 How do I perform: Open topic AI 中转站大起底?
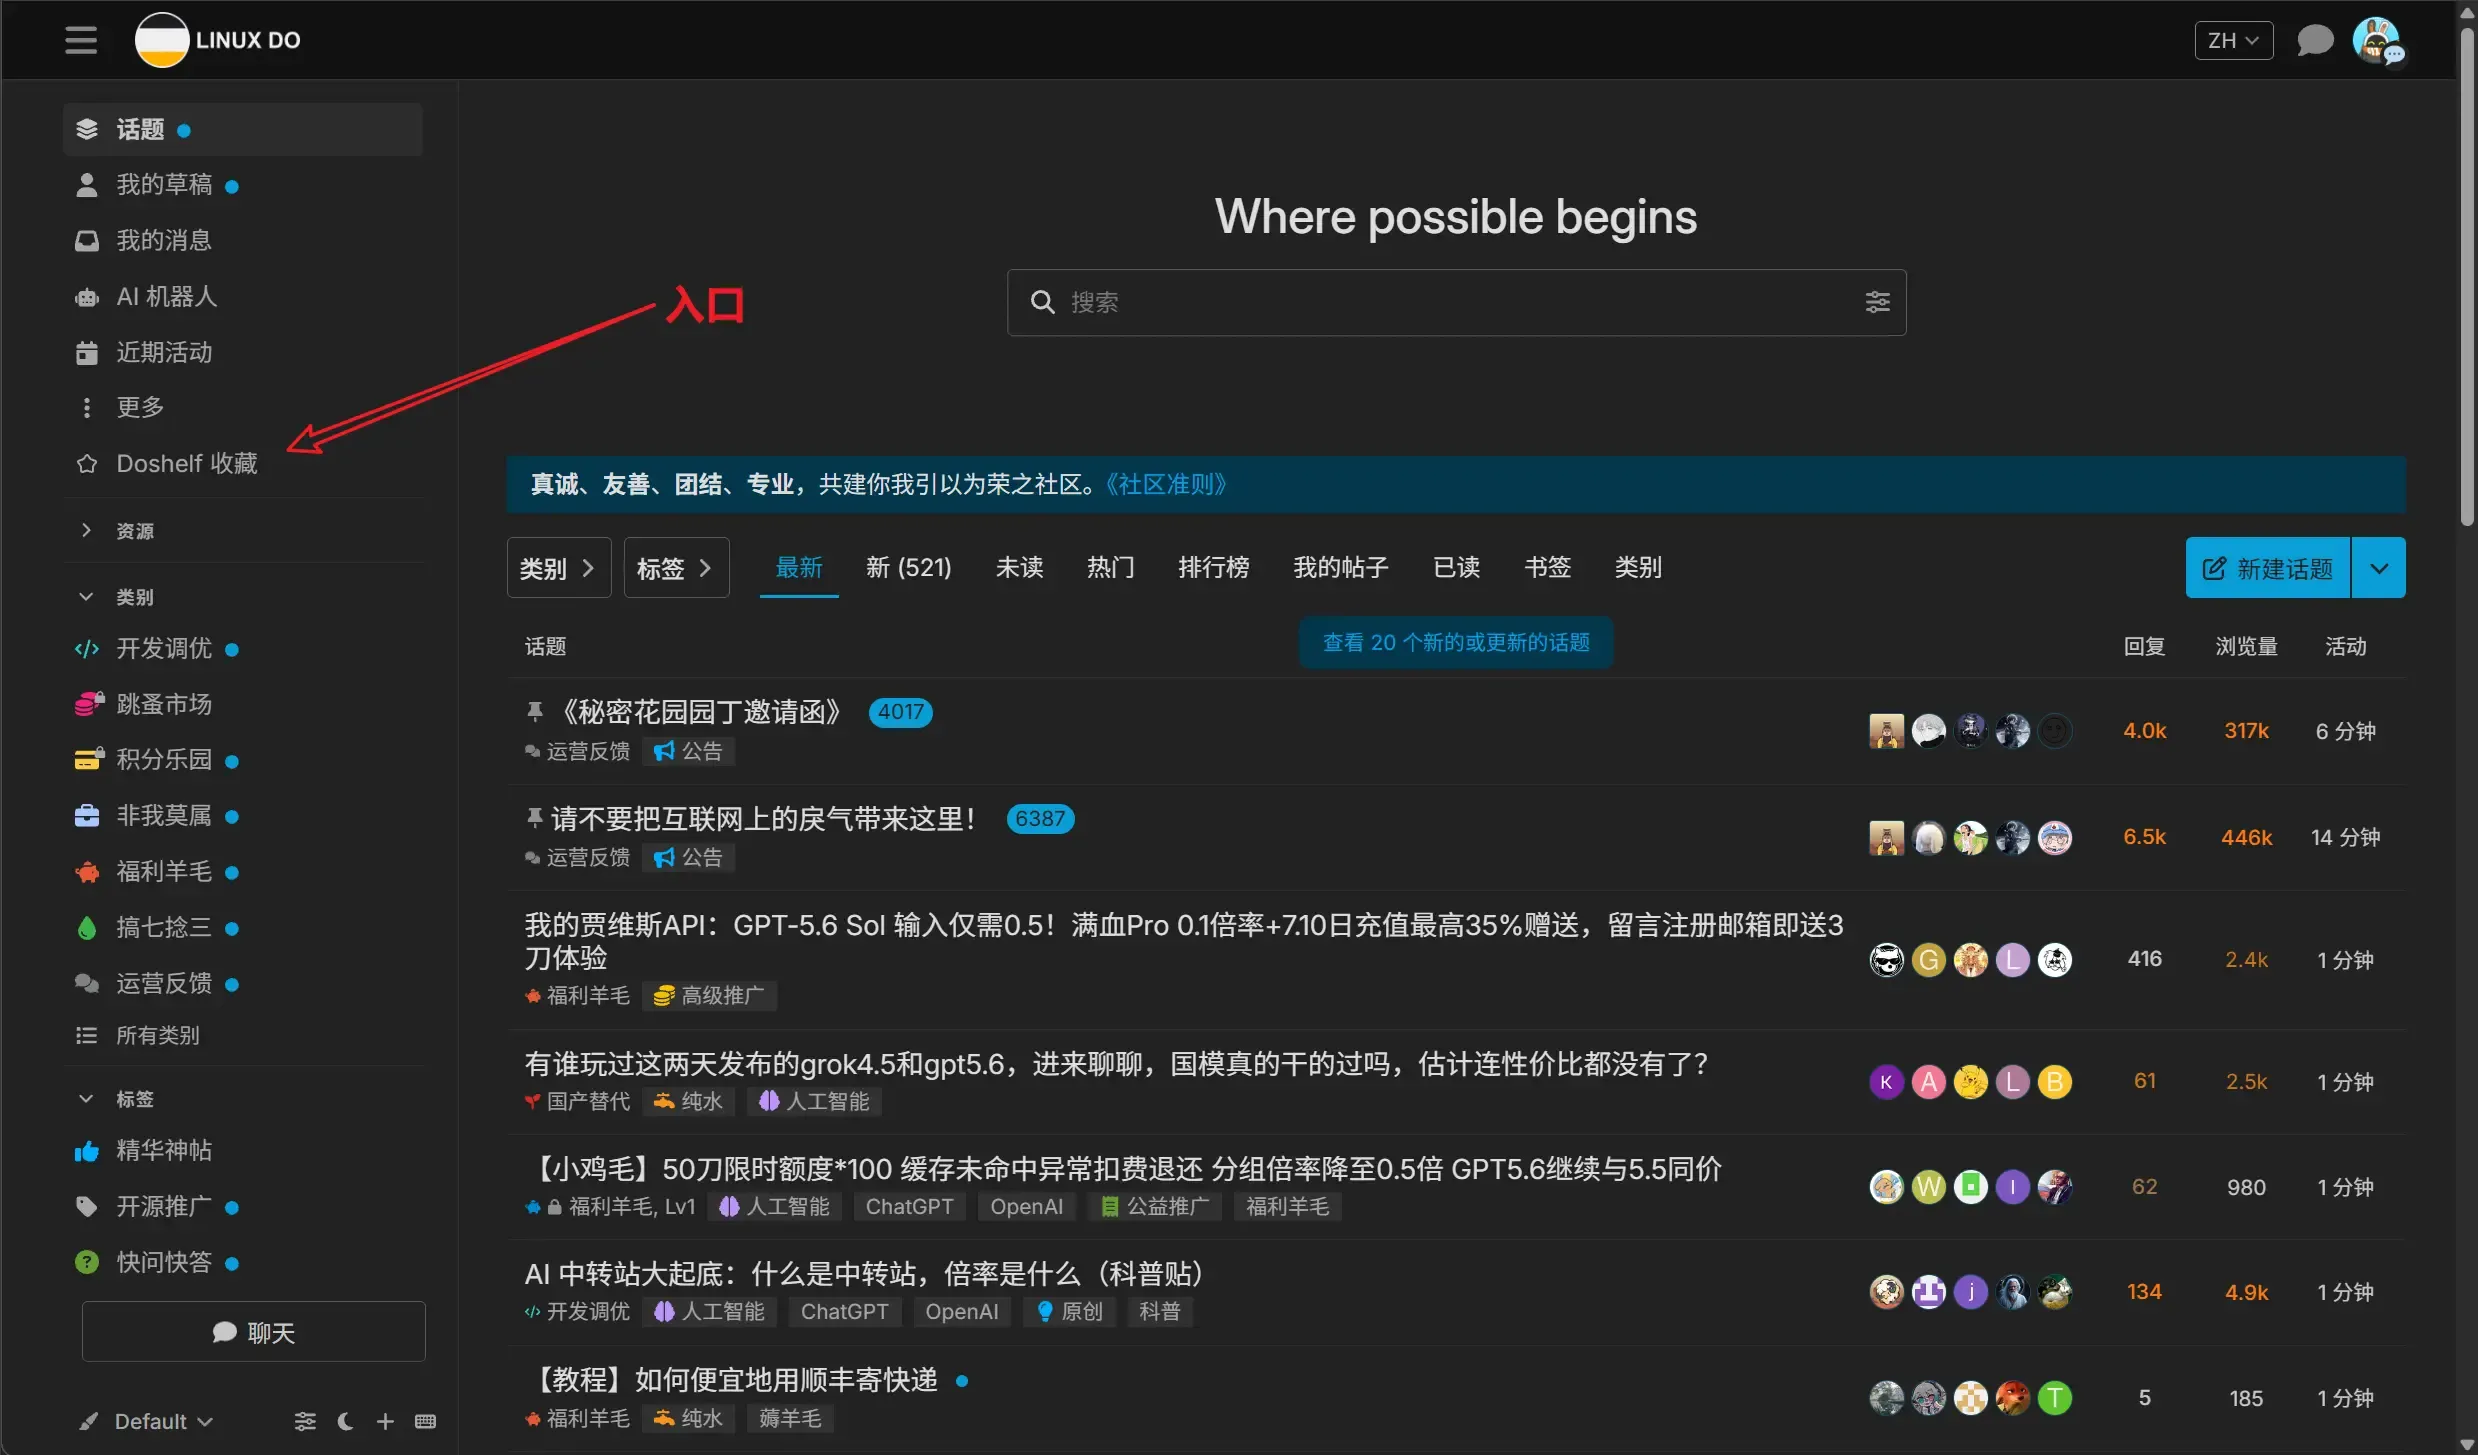[865, 1274]
